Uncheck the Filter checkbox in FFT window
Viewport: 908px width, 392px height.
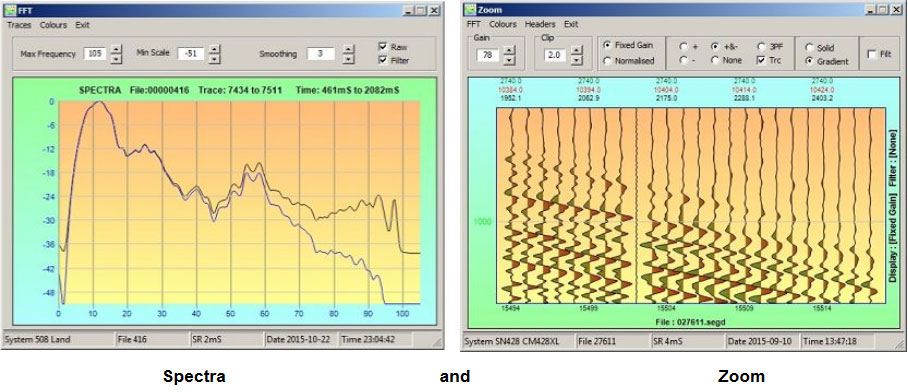point(382,59)
